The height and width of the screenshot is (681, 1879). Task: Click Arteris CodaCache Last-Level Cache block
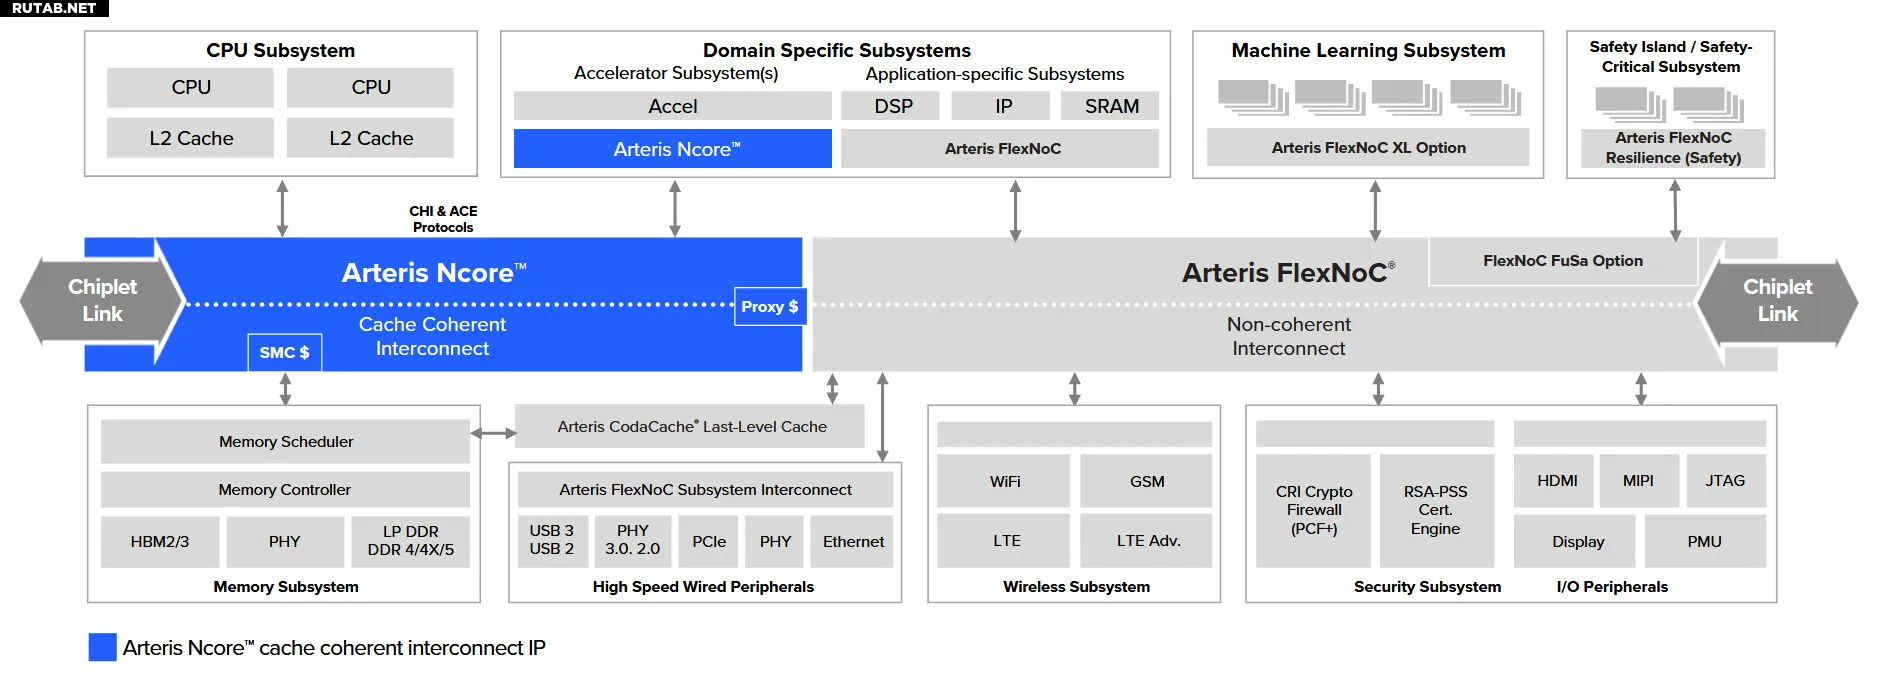(690, 427)
